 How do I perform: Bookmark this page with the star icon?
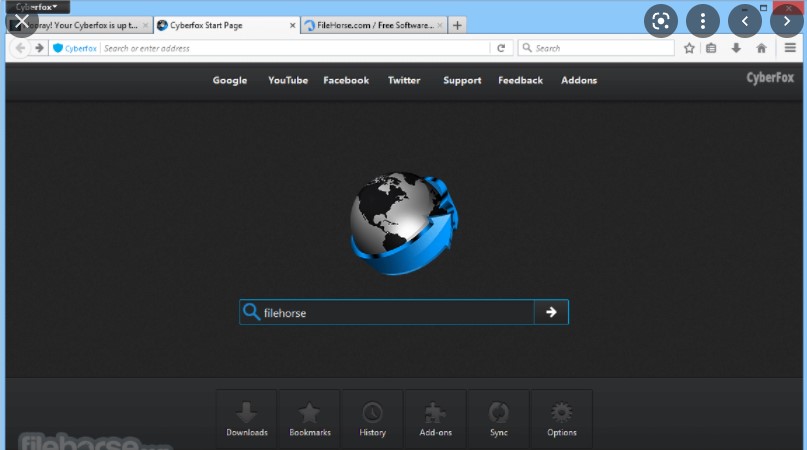689,48
